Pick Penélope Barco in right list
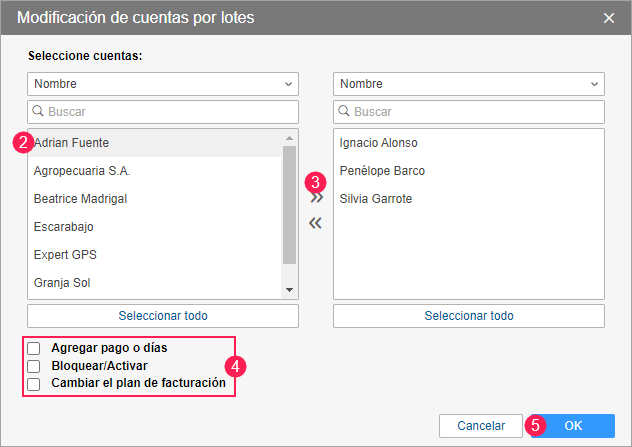632x447 pixels. point(382,171)
